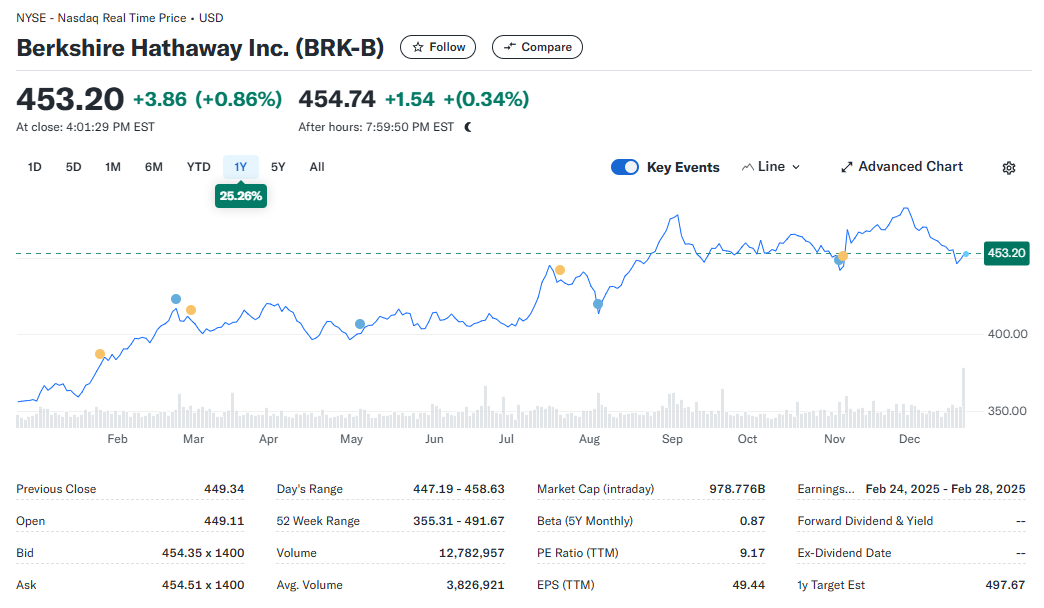Screen dimensions: 1044x608
Task: Select the 1Y range tab
Action: click(x=240, y=167)
